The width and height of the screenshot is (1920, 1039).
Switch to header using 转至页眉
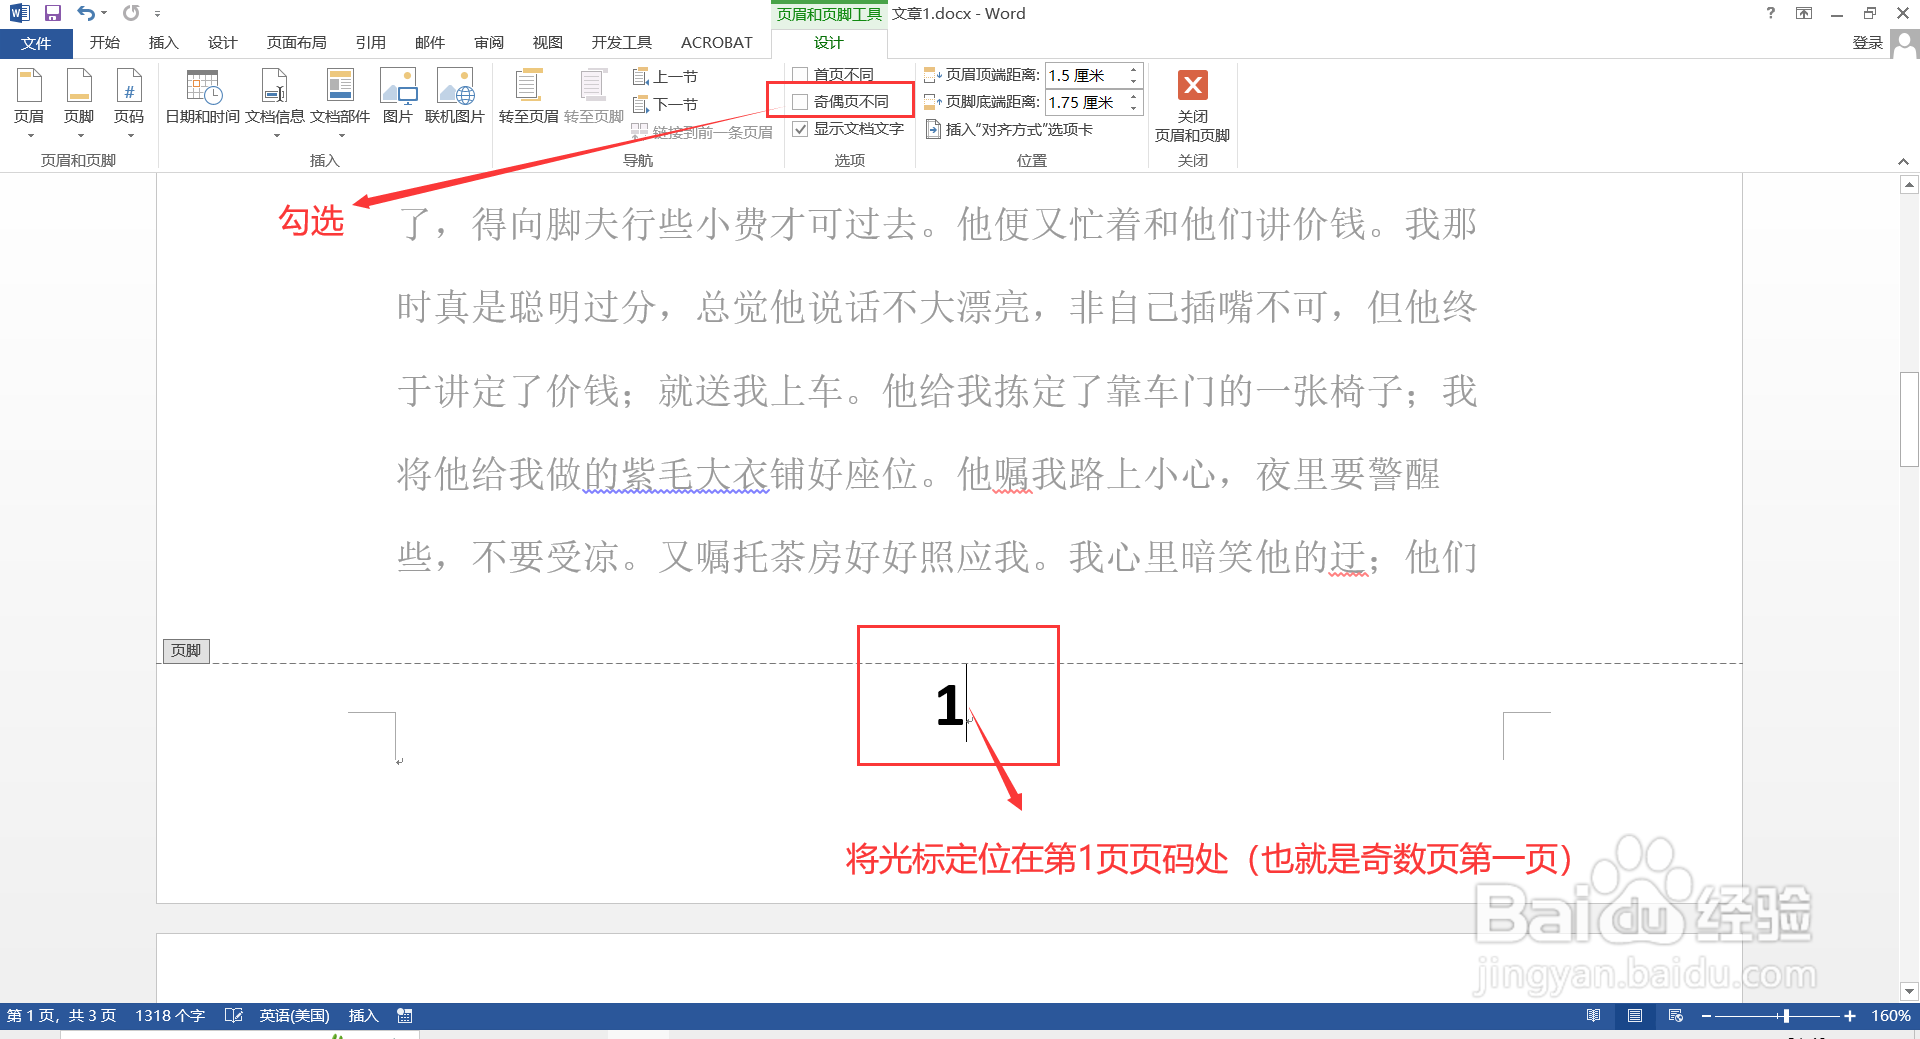[528, 95]
